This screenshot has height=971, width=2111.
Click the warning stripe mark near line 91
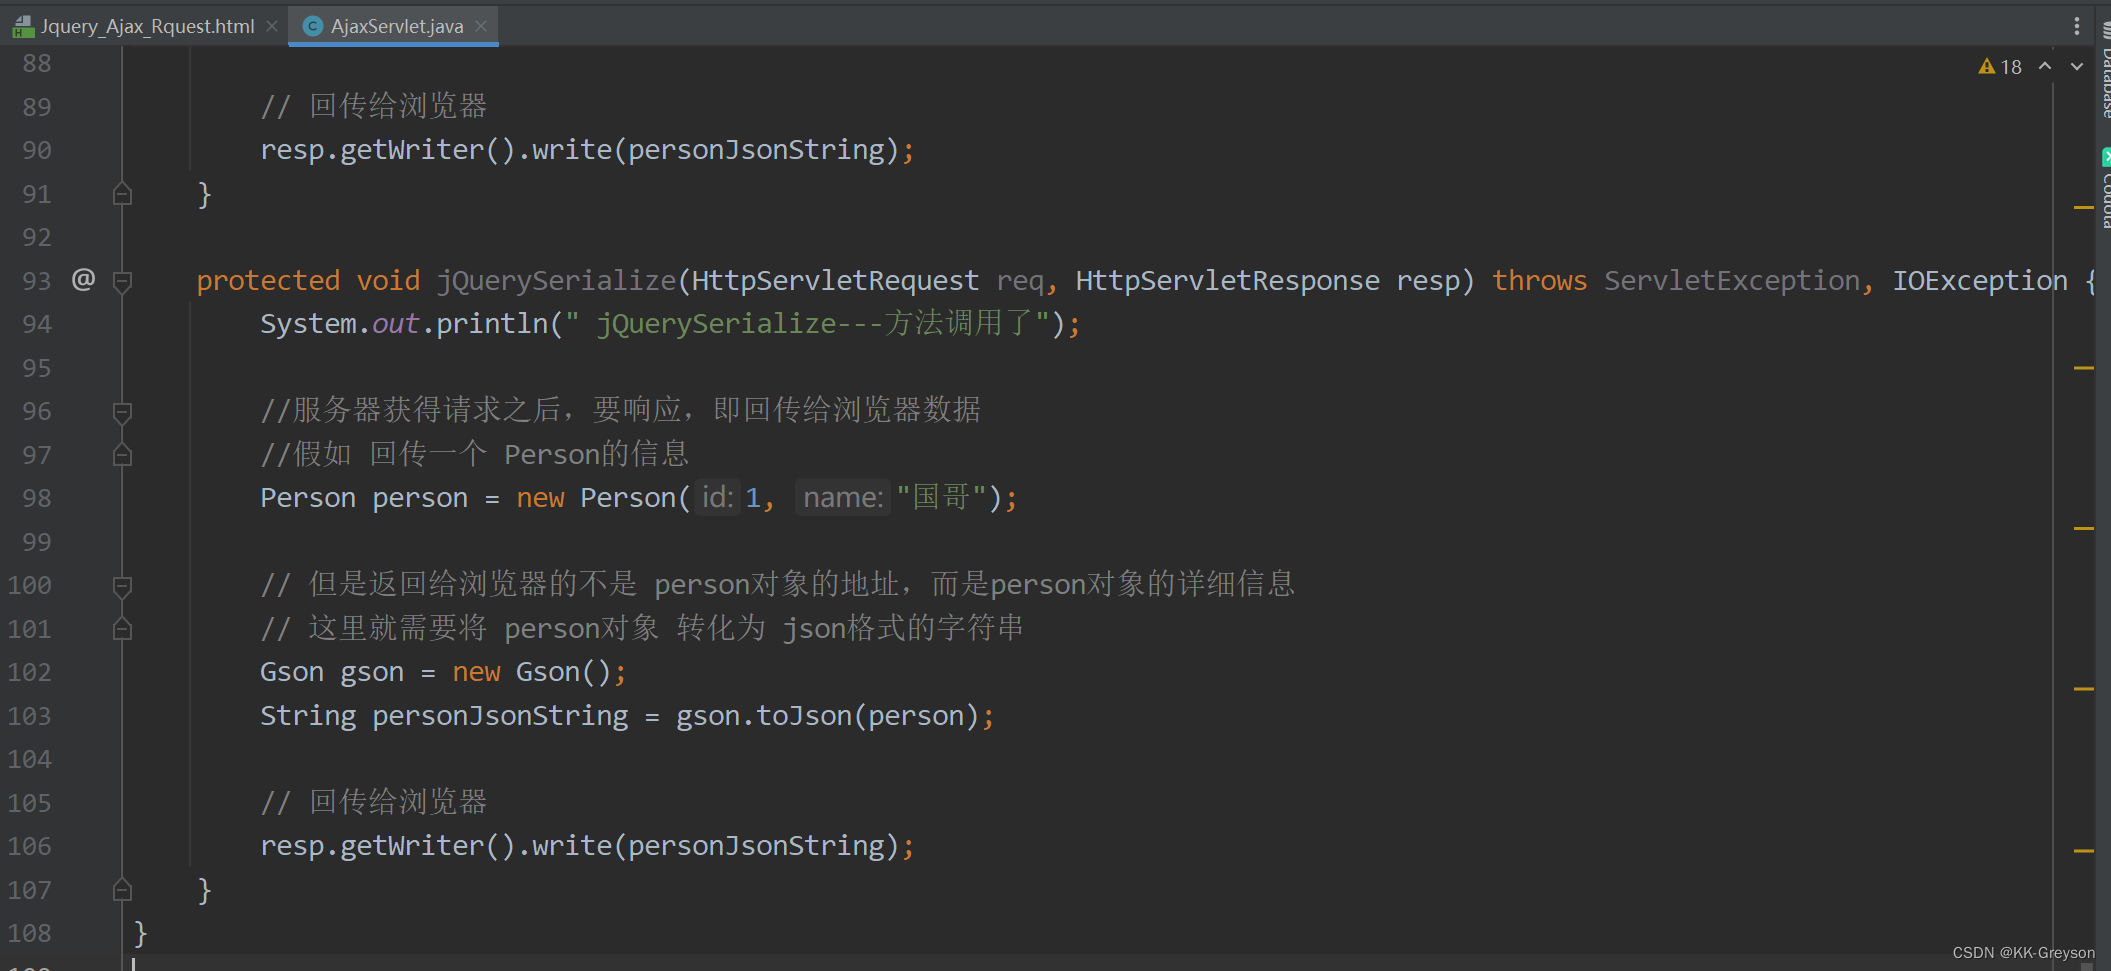[x=2084, y=207]
